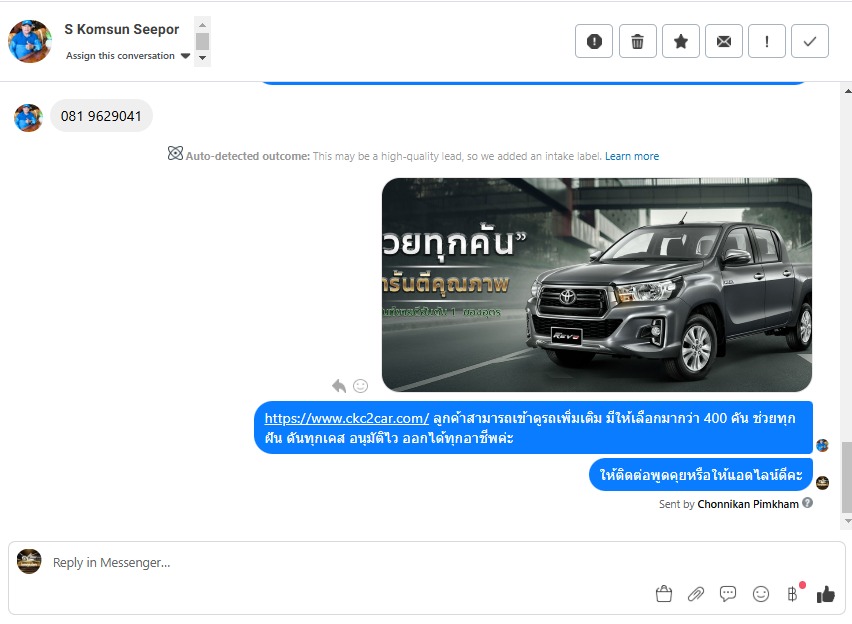Click scrollbar down arrow in conversation pane
852x624 pixels.
point(847,521)
